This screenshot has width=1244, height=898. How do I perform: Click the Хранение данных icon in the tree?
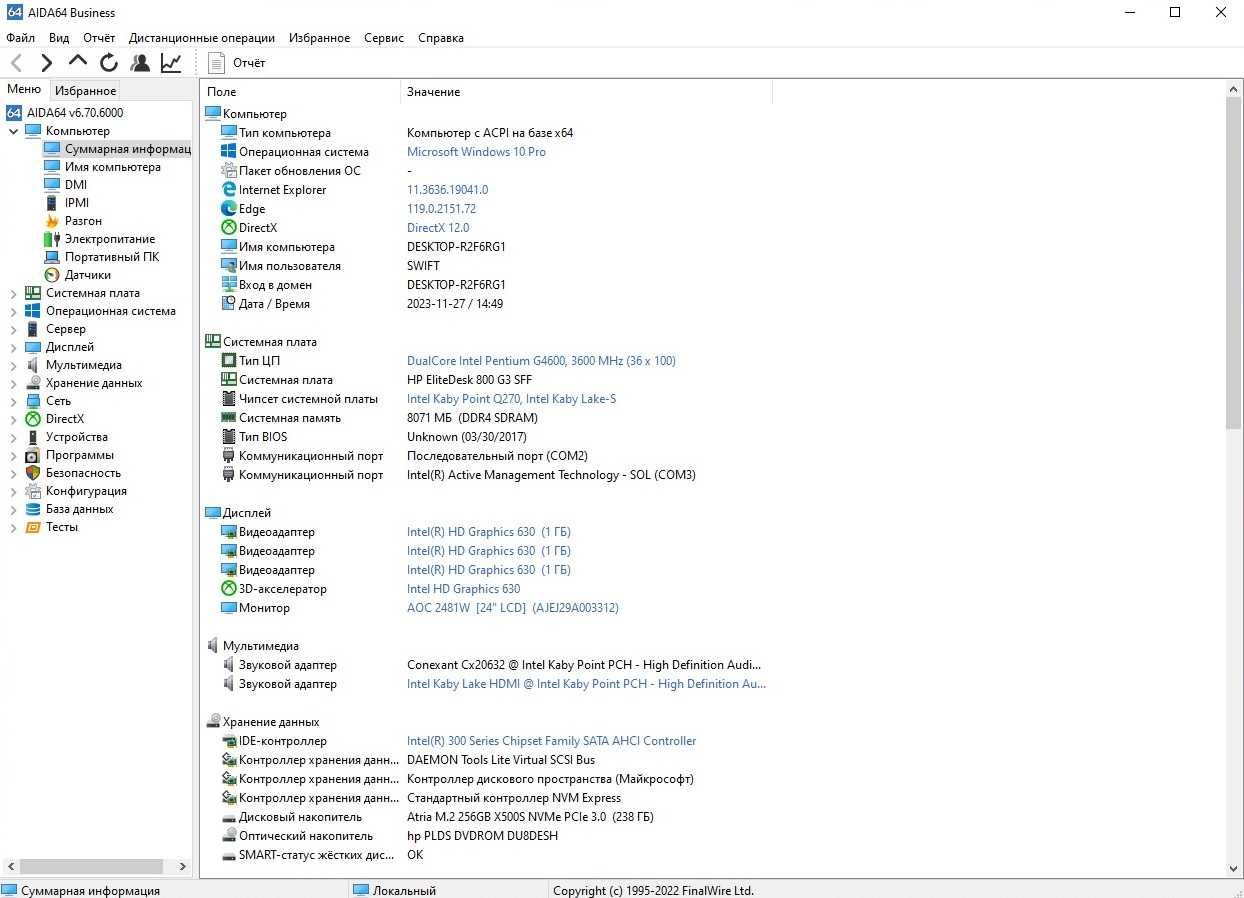pos(33,383)
